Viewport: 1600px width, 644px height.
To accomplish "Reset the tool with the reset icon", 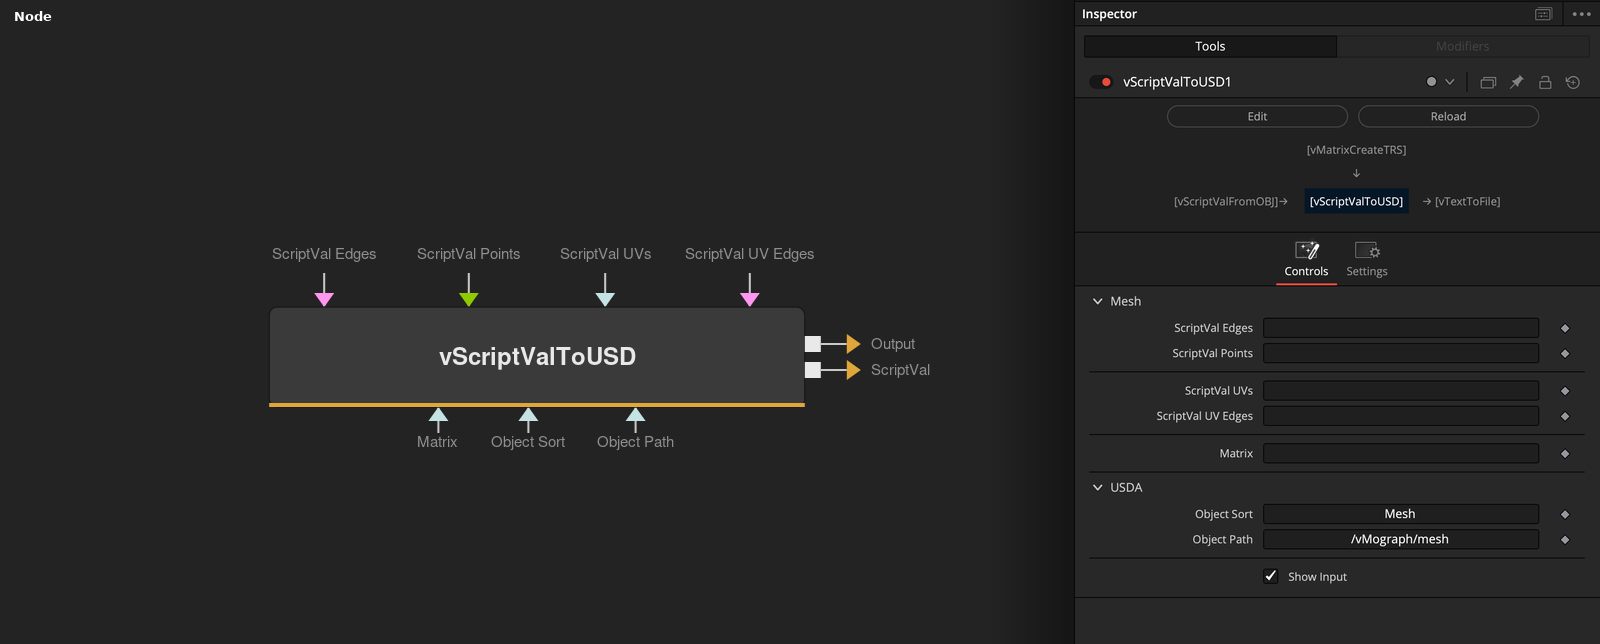I will pyautogui.click(x=1573, y=82).
